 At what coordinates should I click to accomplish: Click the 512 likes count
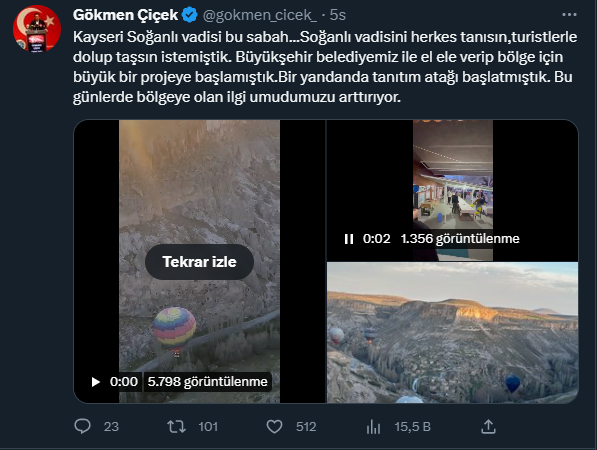point(306,427)
